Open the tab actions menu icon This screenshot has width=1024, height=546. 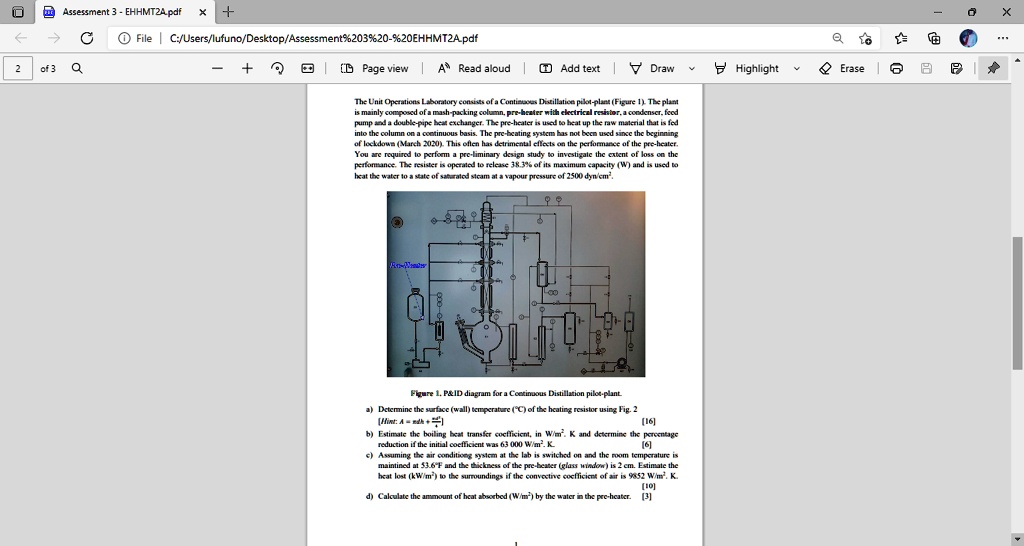18,12
